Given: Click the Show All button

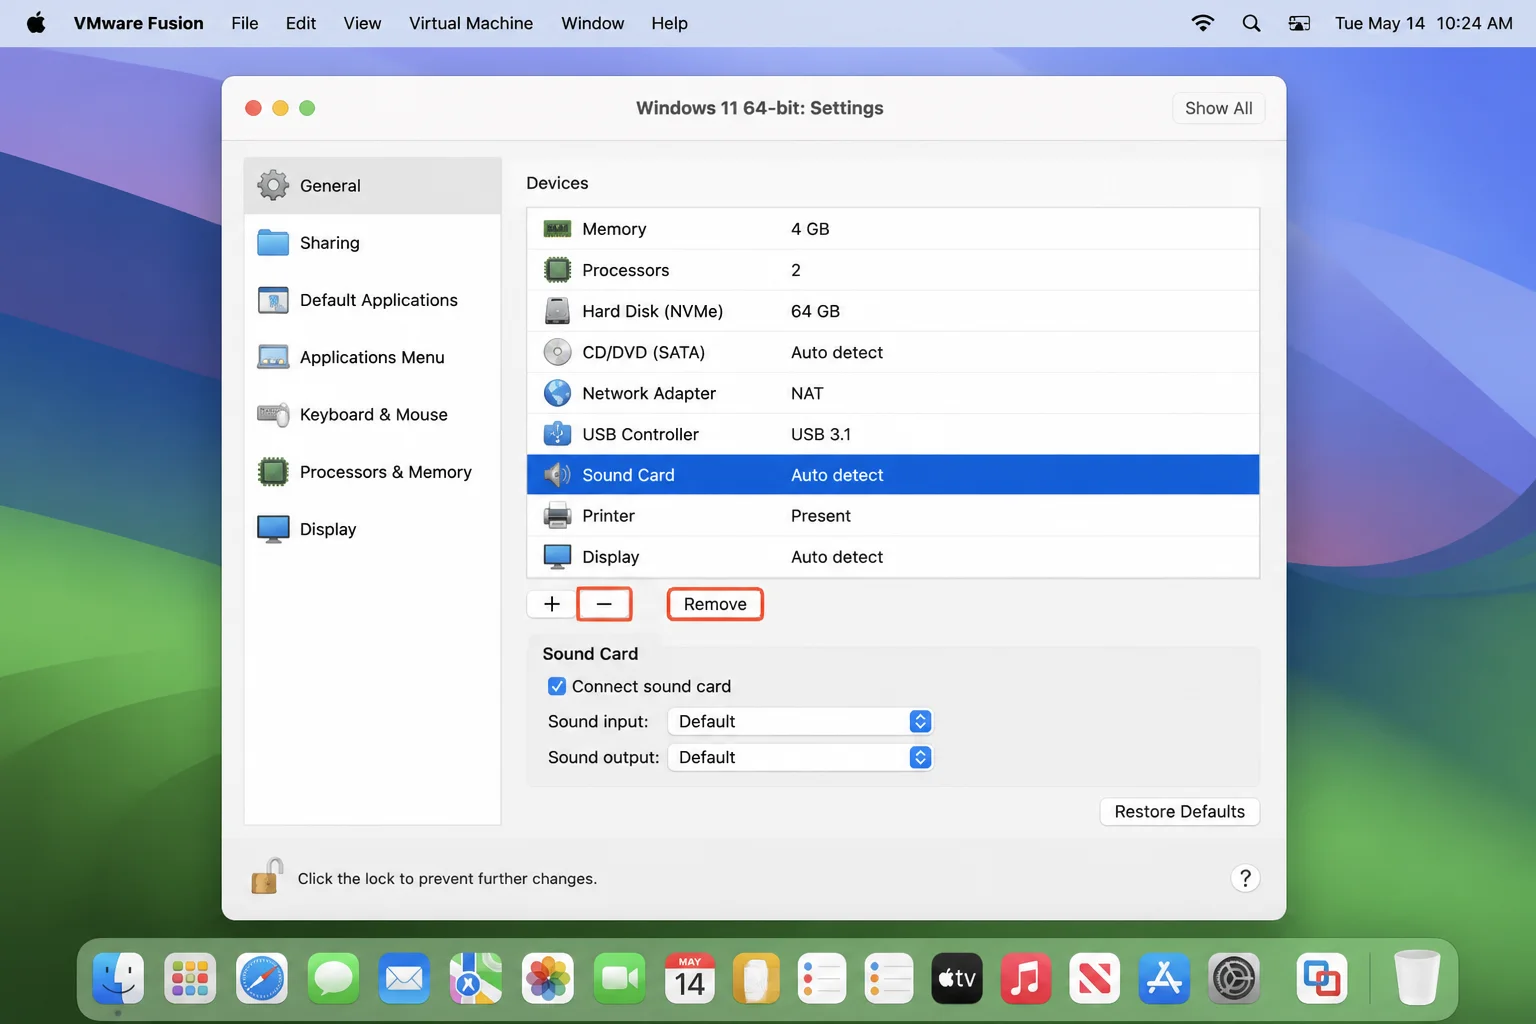Looking at the screenshot, I should [1218, 108].
